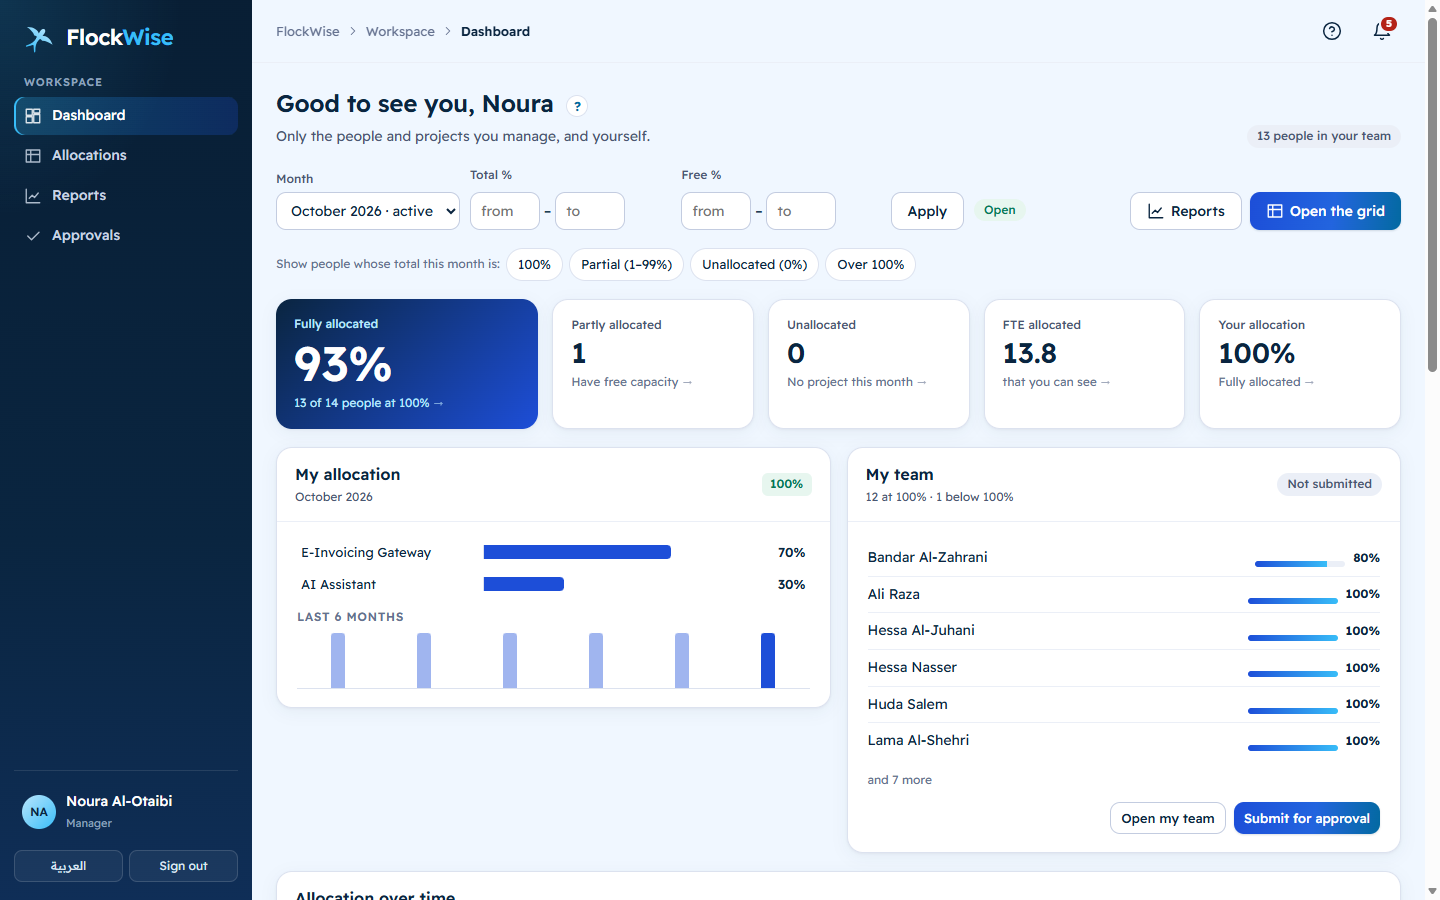Open the Unallocated summary card

coord(869,364)
